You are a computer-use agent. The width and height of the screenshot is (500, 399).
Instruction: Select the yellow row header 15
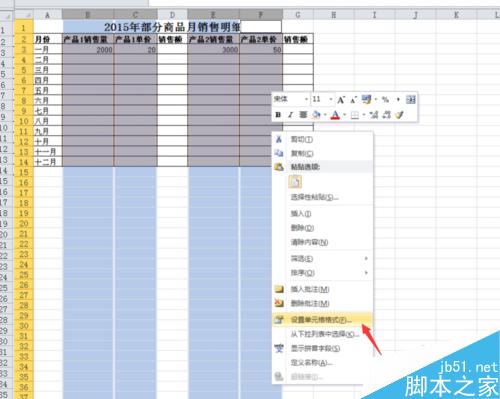(24, 172)
